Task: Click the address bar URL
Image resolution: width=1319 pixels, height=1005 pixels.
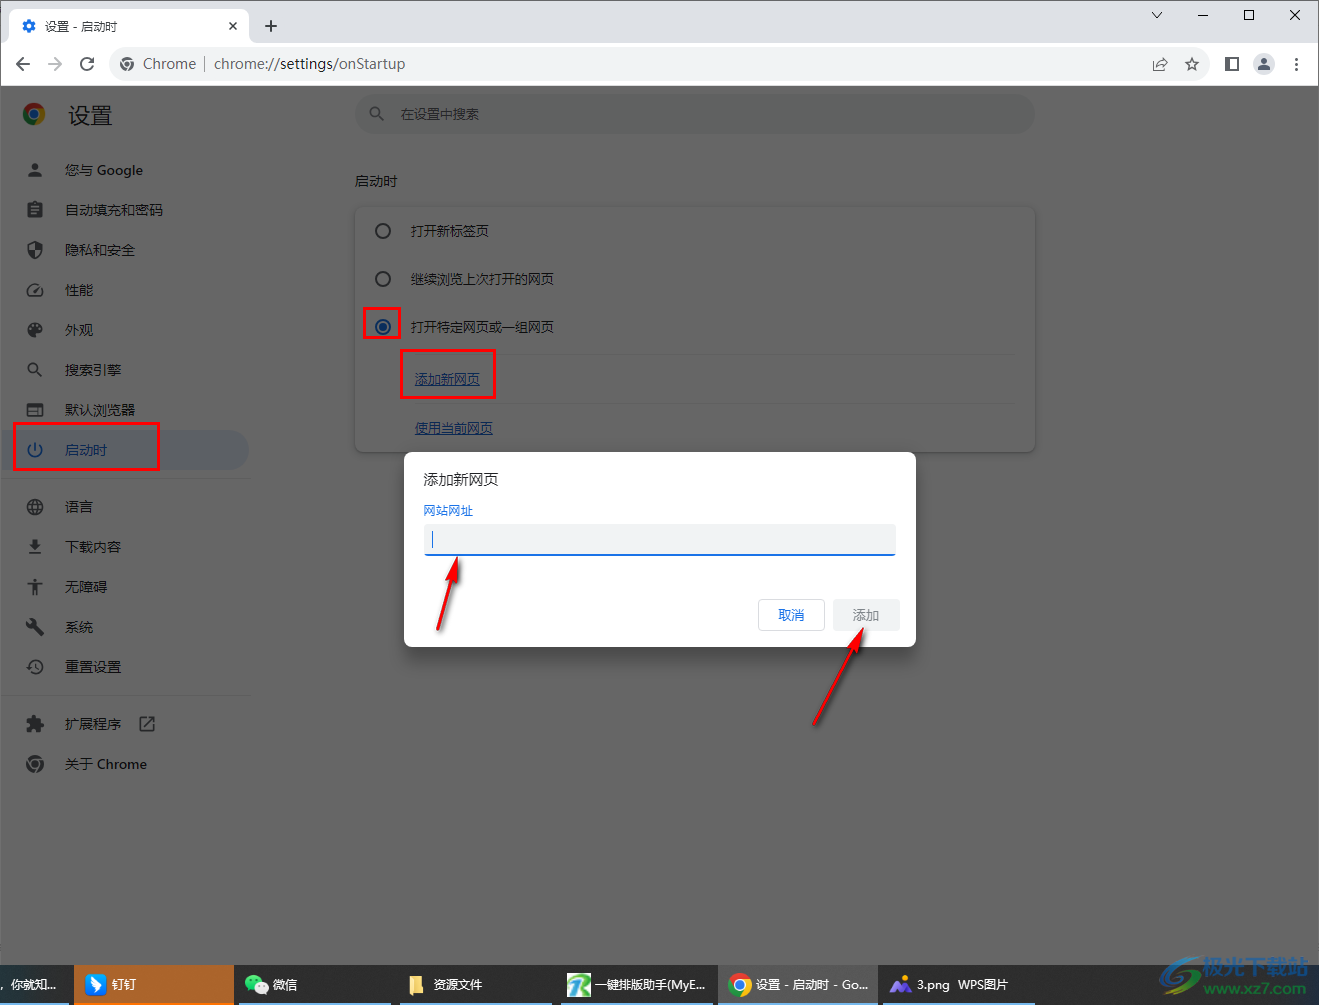Action: click(309, 64)
